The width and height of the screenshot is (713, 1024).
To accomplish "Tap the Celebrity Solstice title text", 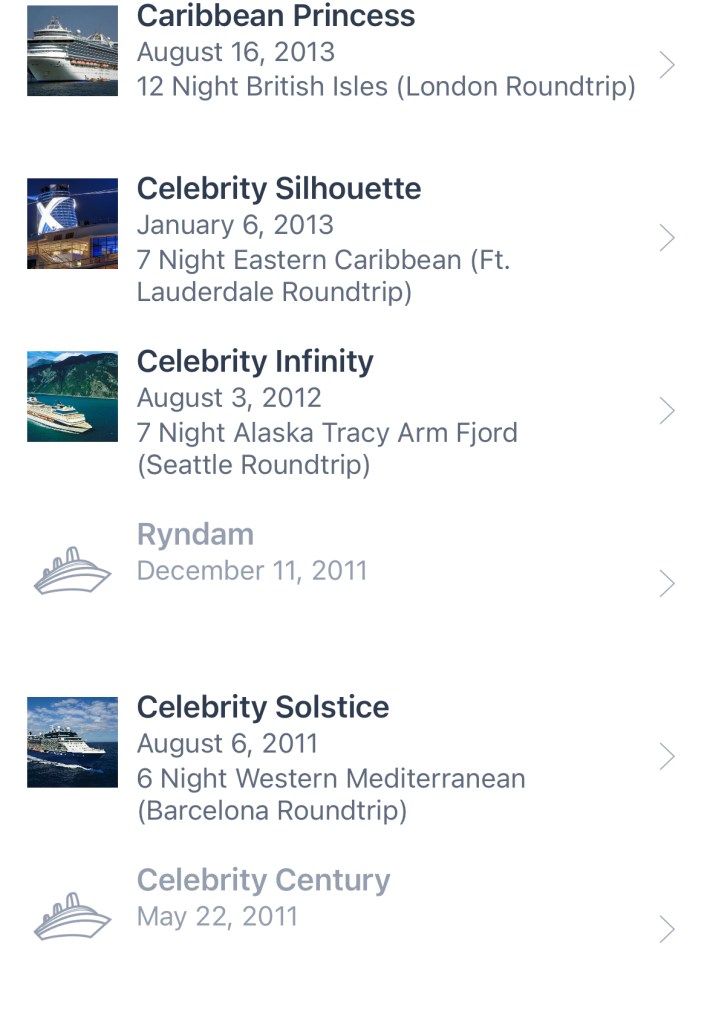I will 262,708.
